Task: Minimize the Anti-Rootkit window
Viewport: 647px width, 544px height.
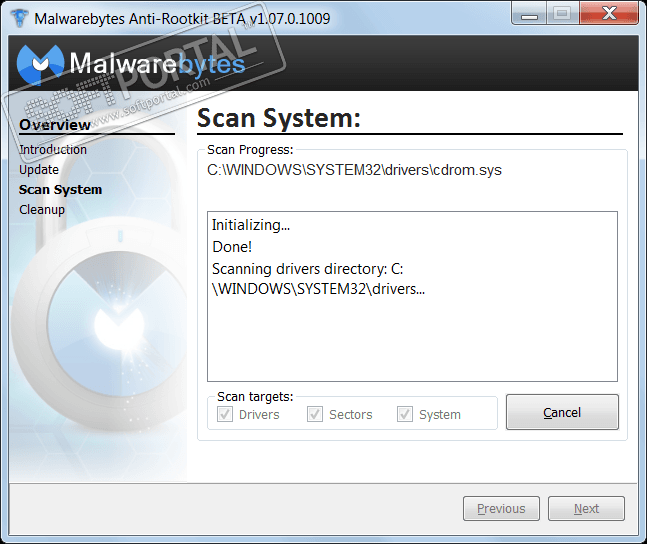Action: (x=529, y=14)
